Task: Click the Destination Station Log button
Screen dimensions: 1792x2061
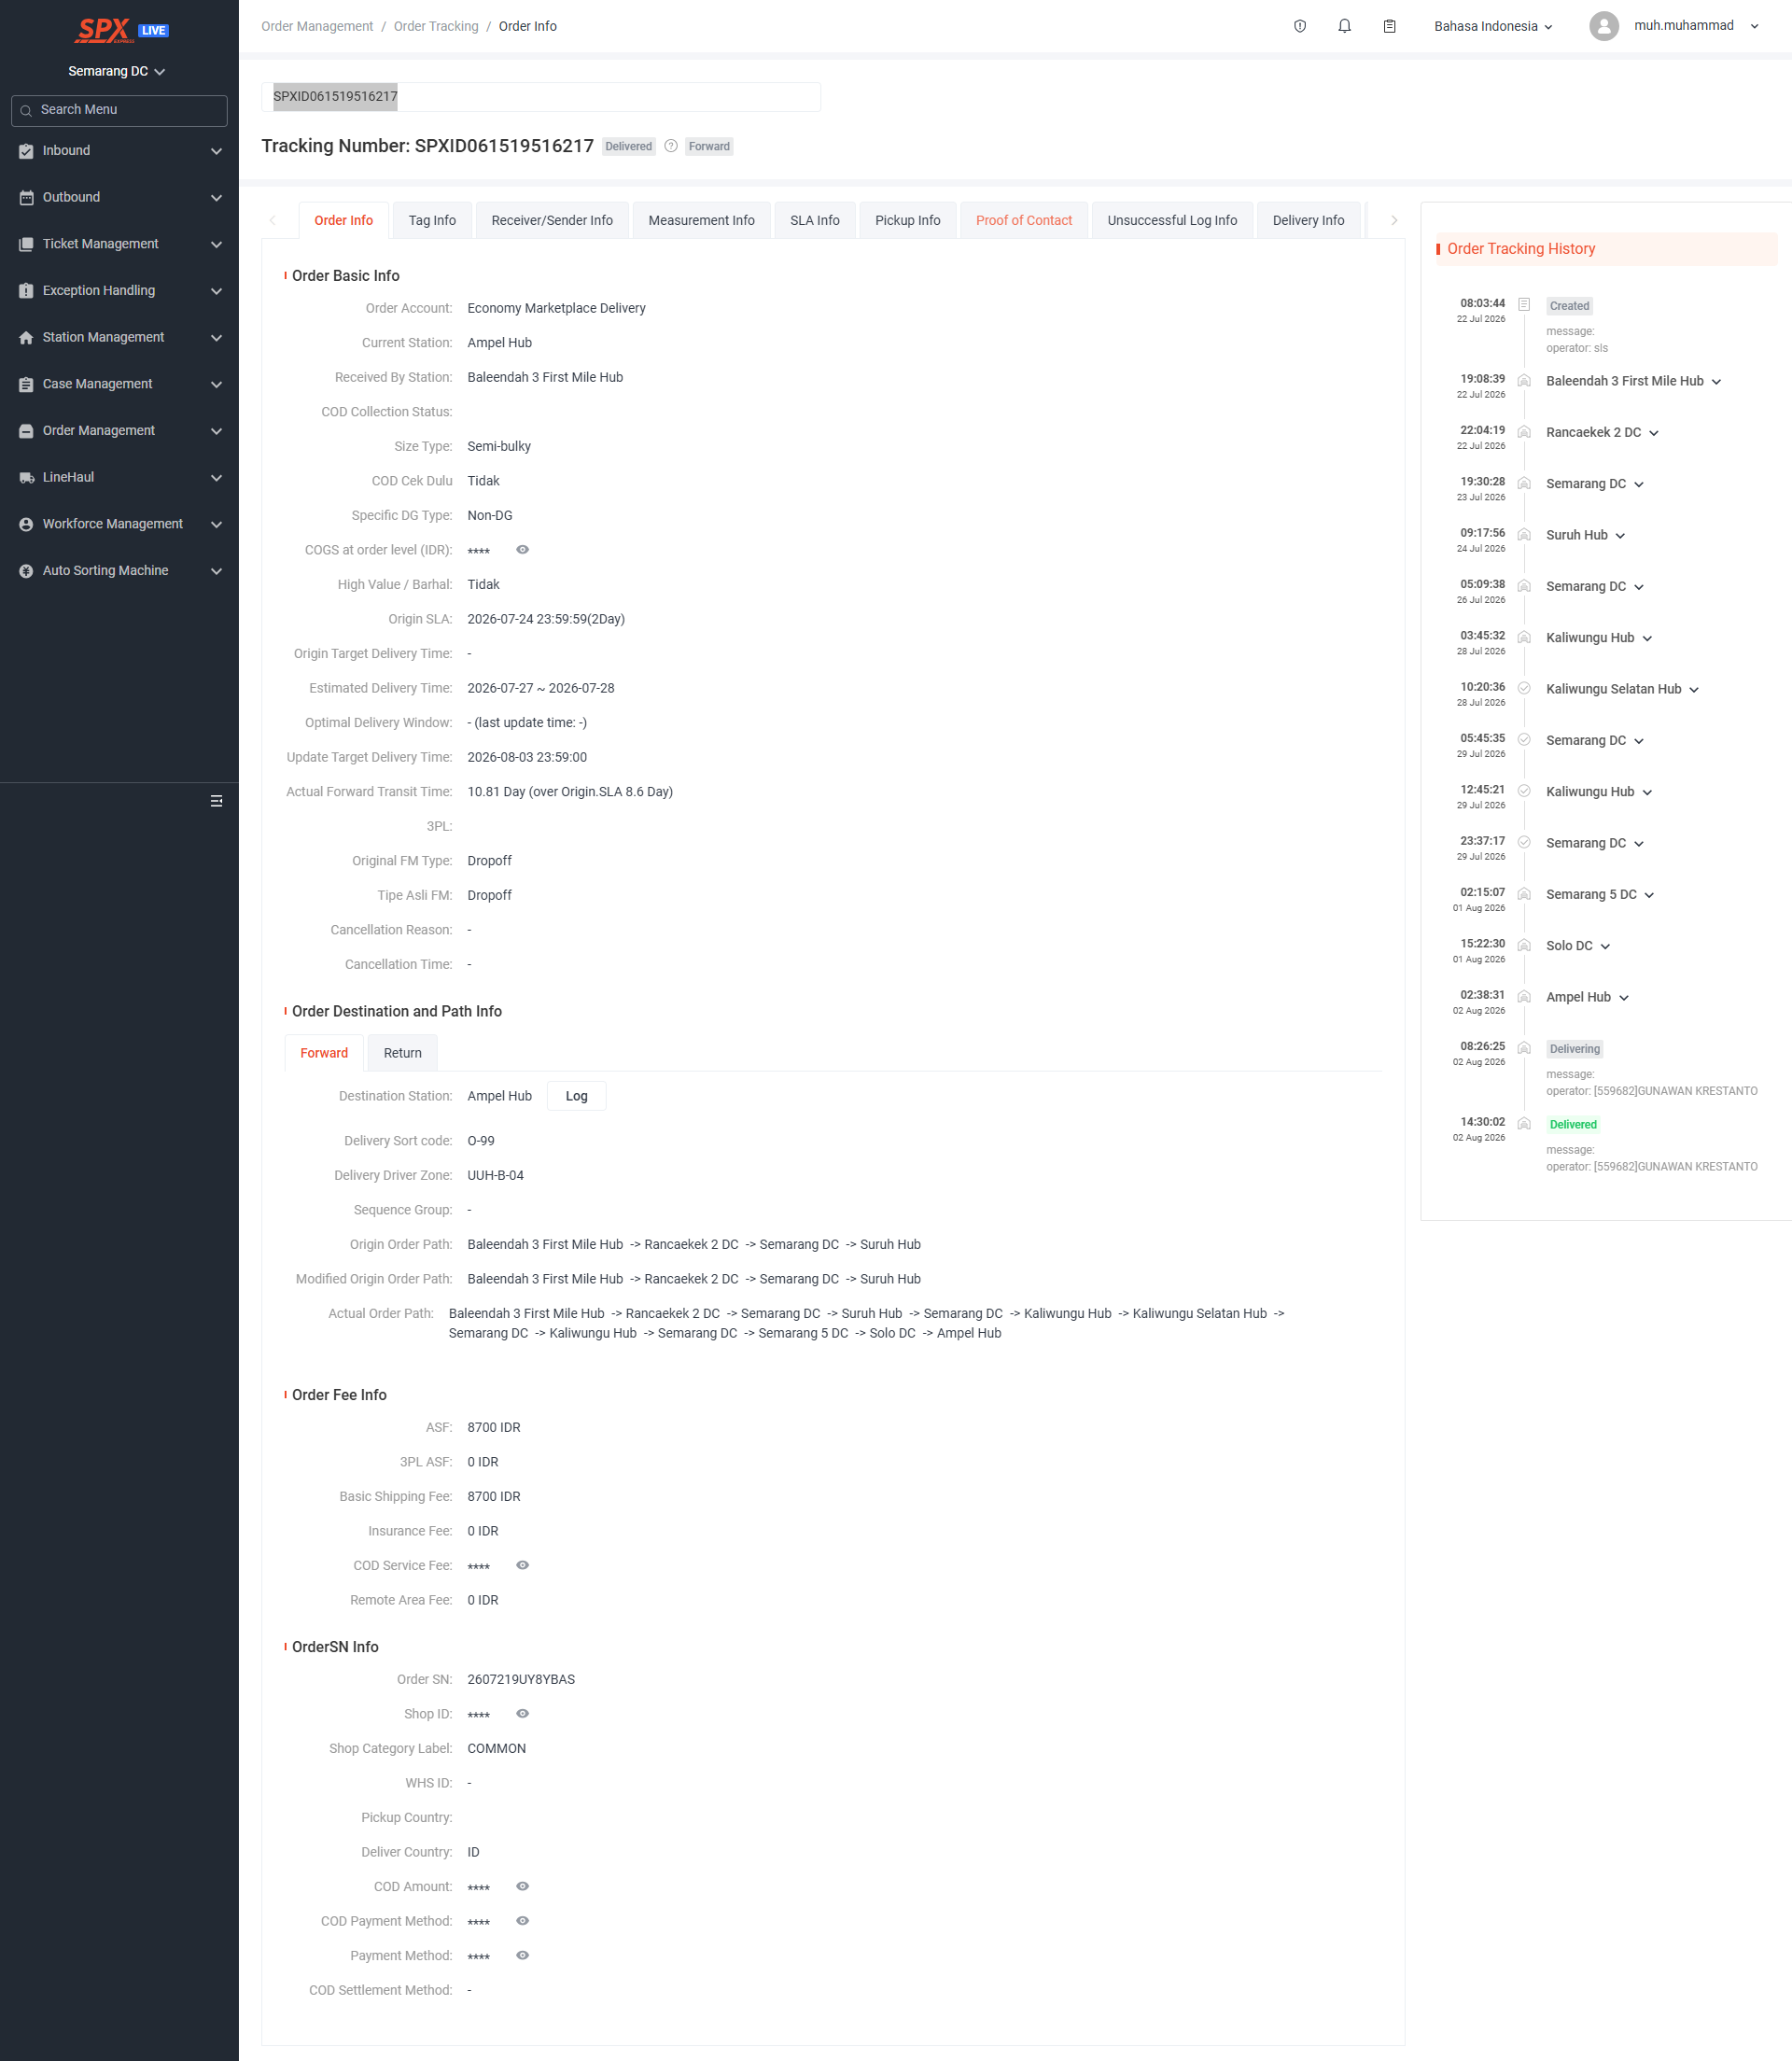Action: [577, 1096]
